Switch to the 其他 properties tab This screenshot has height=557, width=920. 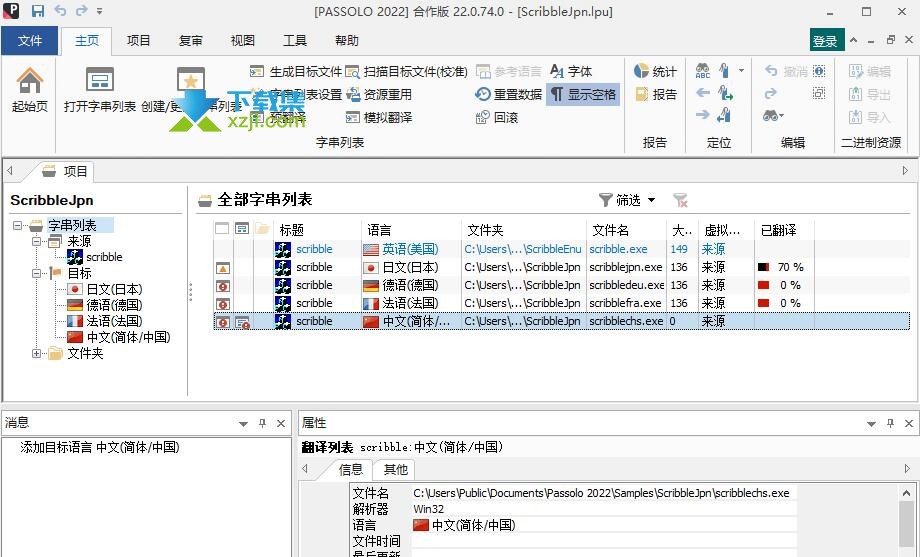tap(395, 470)
